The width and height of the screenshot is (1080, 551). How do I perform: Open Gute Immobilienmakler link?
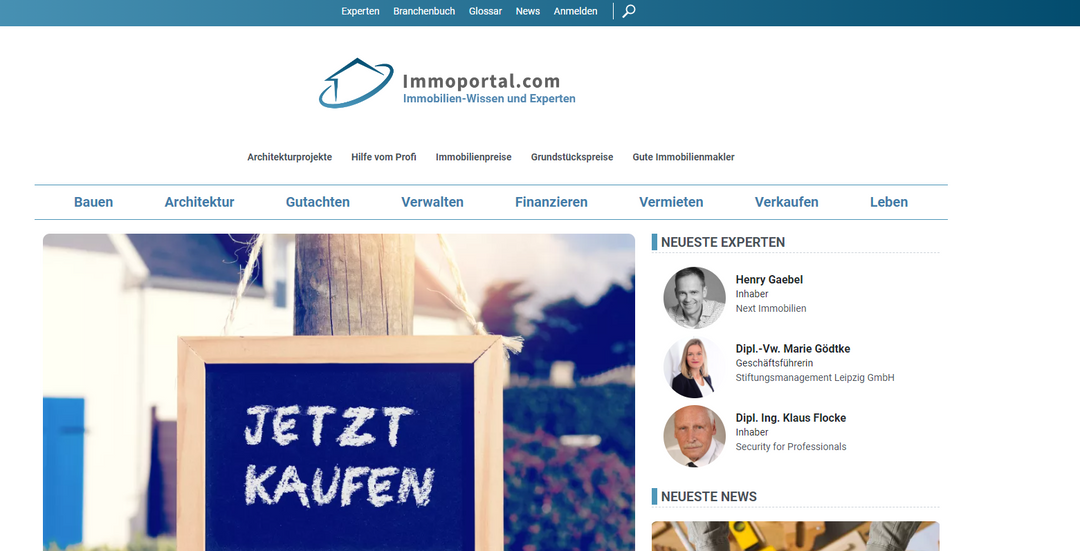tap(683, 157)
